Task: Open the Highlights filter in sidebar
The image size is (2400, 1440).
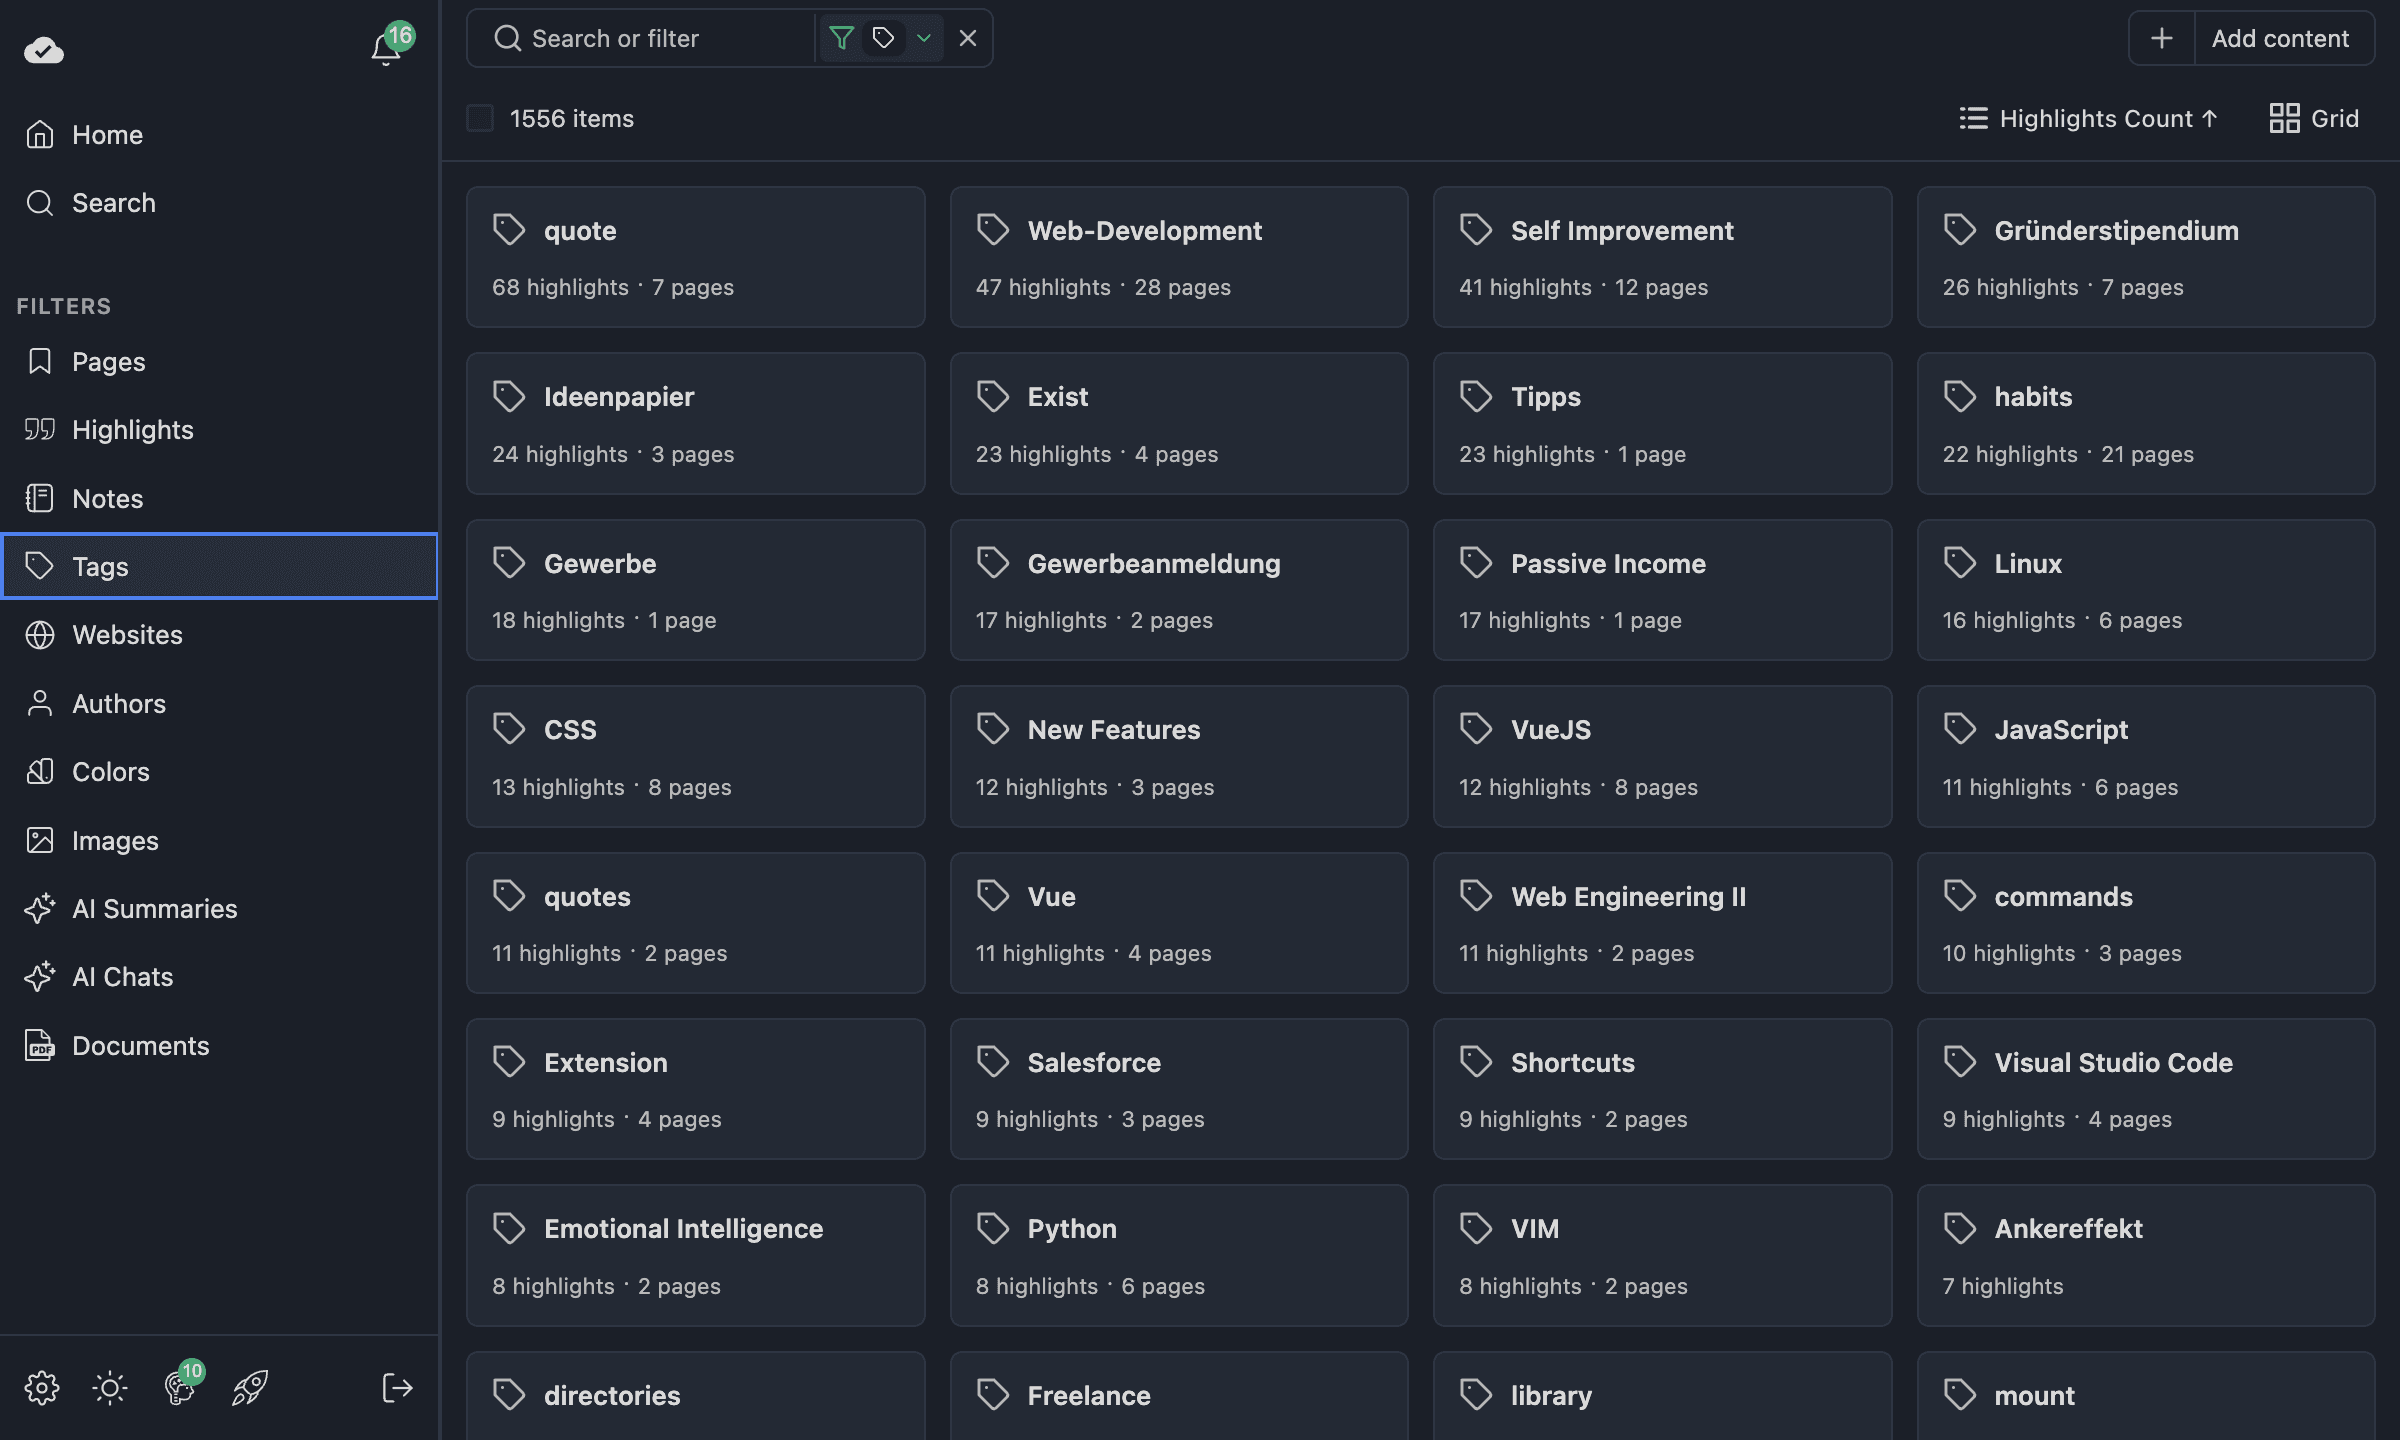Action: (132, 429)
